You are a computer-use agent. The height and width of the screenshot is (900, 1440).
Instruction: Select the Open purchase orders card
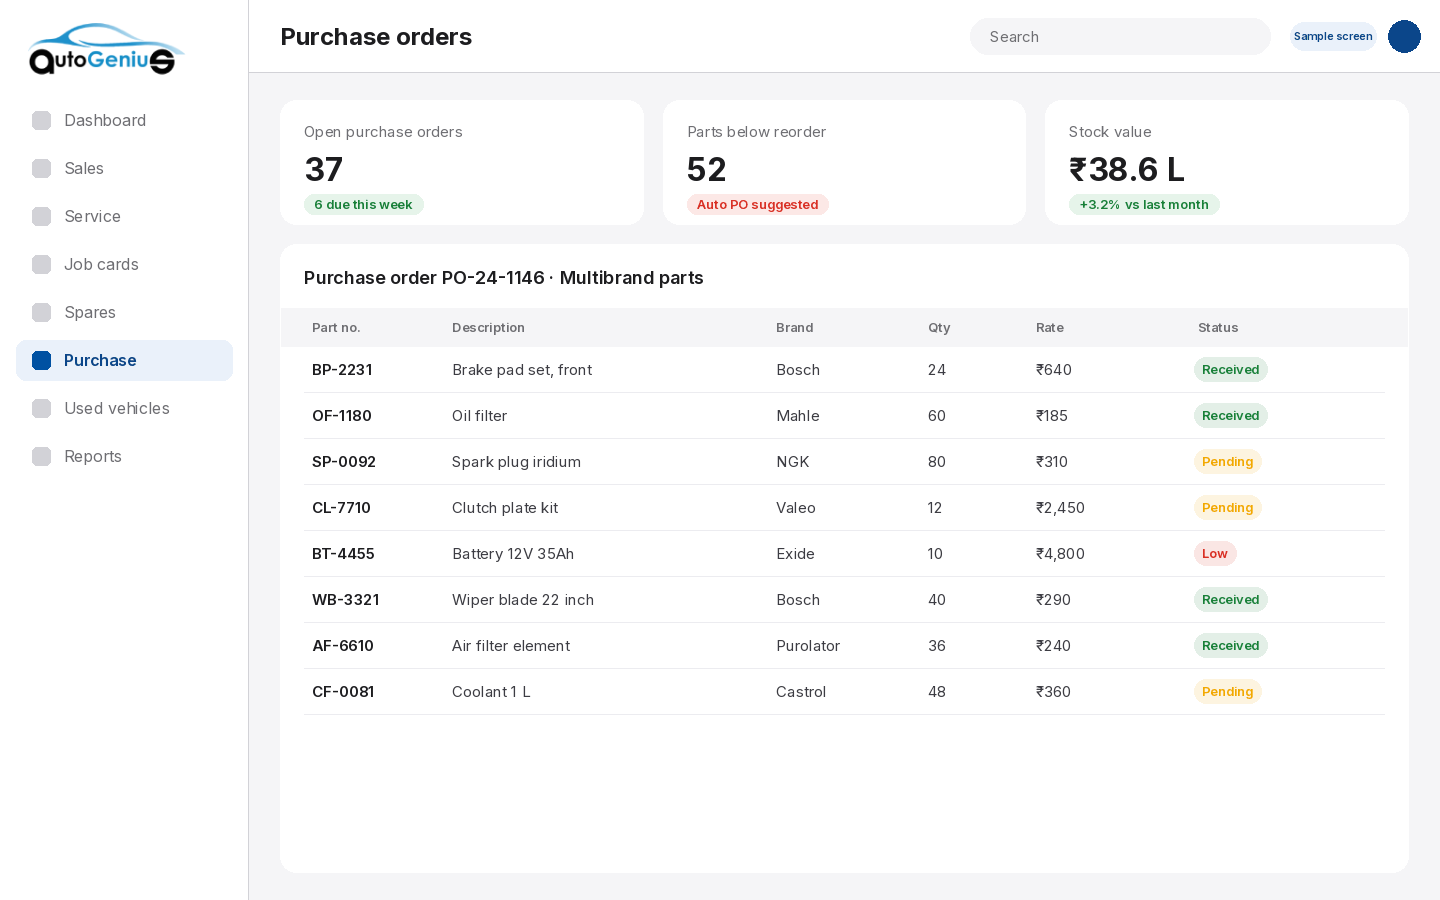point(462,162)
